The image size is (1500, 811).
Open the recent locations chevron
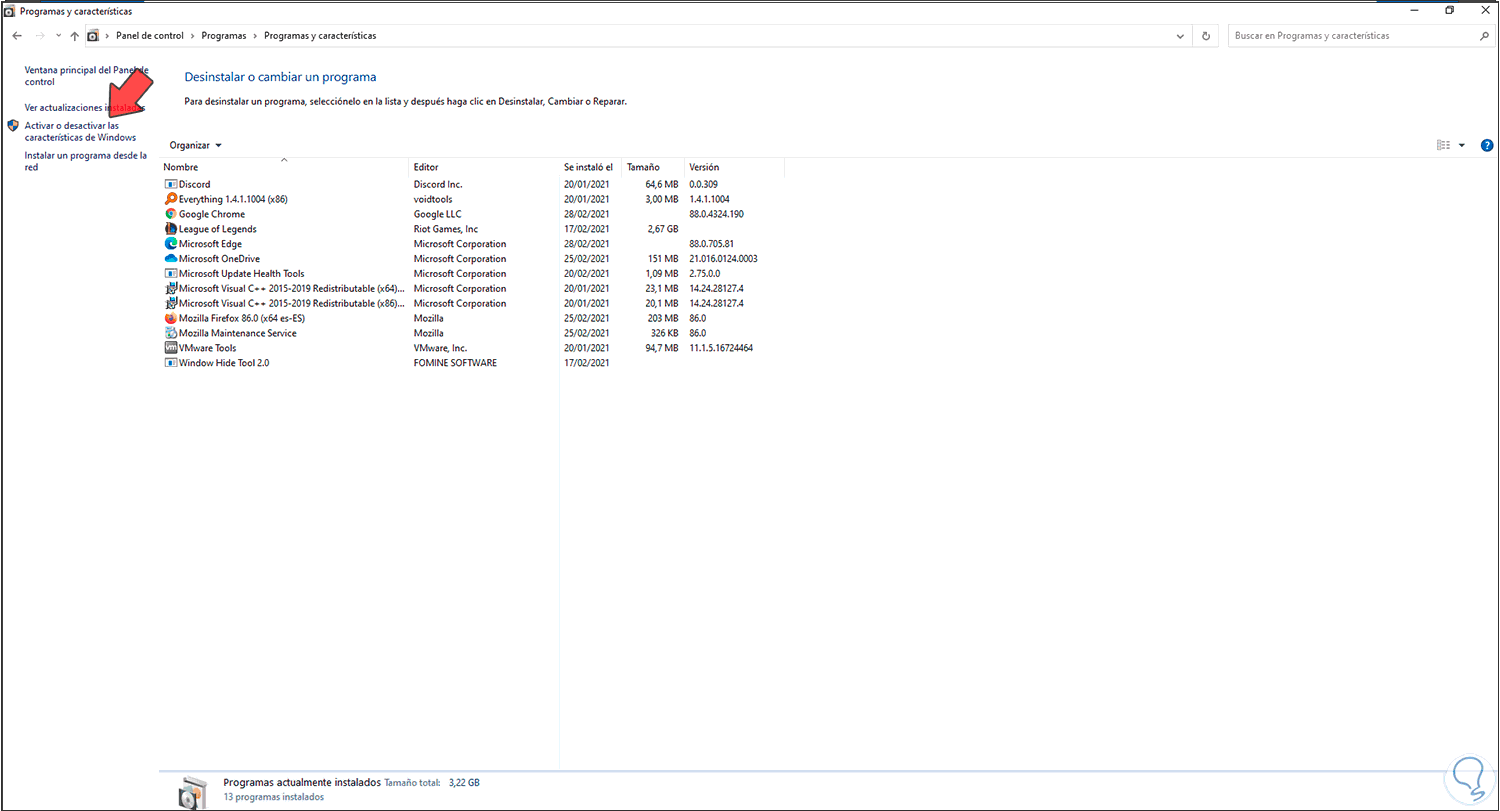pos(58,36)
